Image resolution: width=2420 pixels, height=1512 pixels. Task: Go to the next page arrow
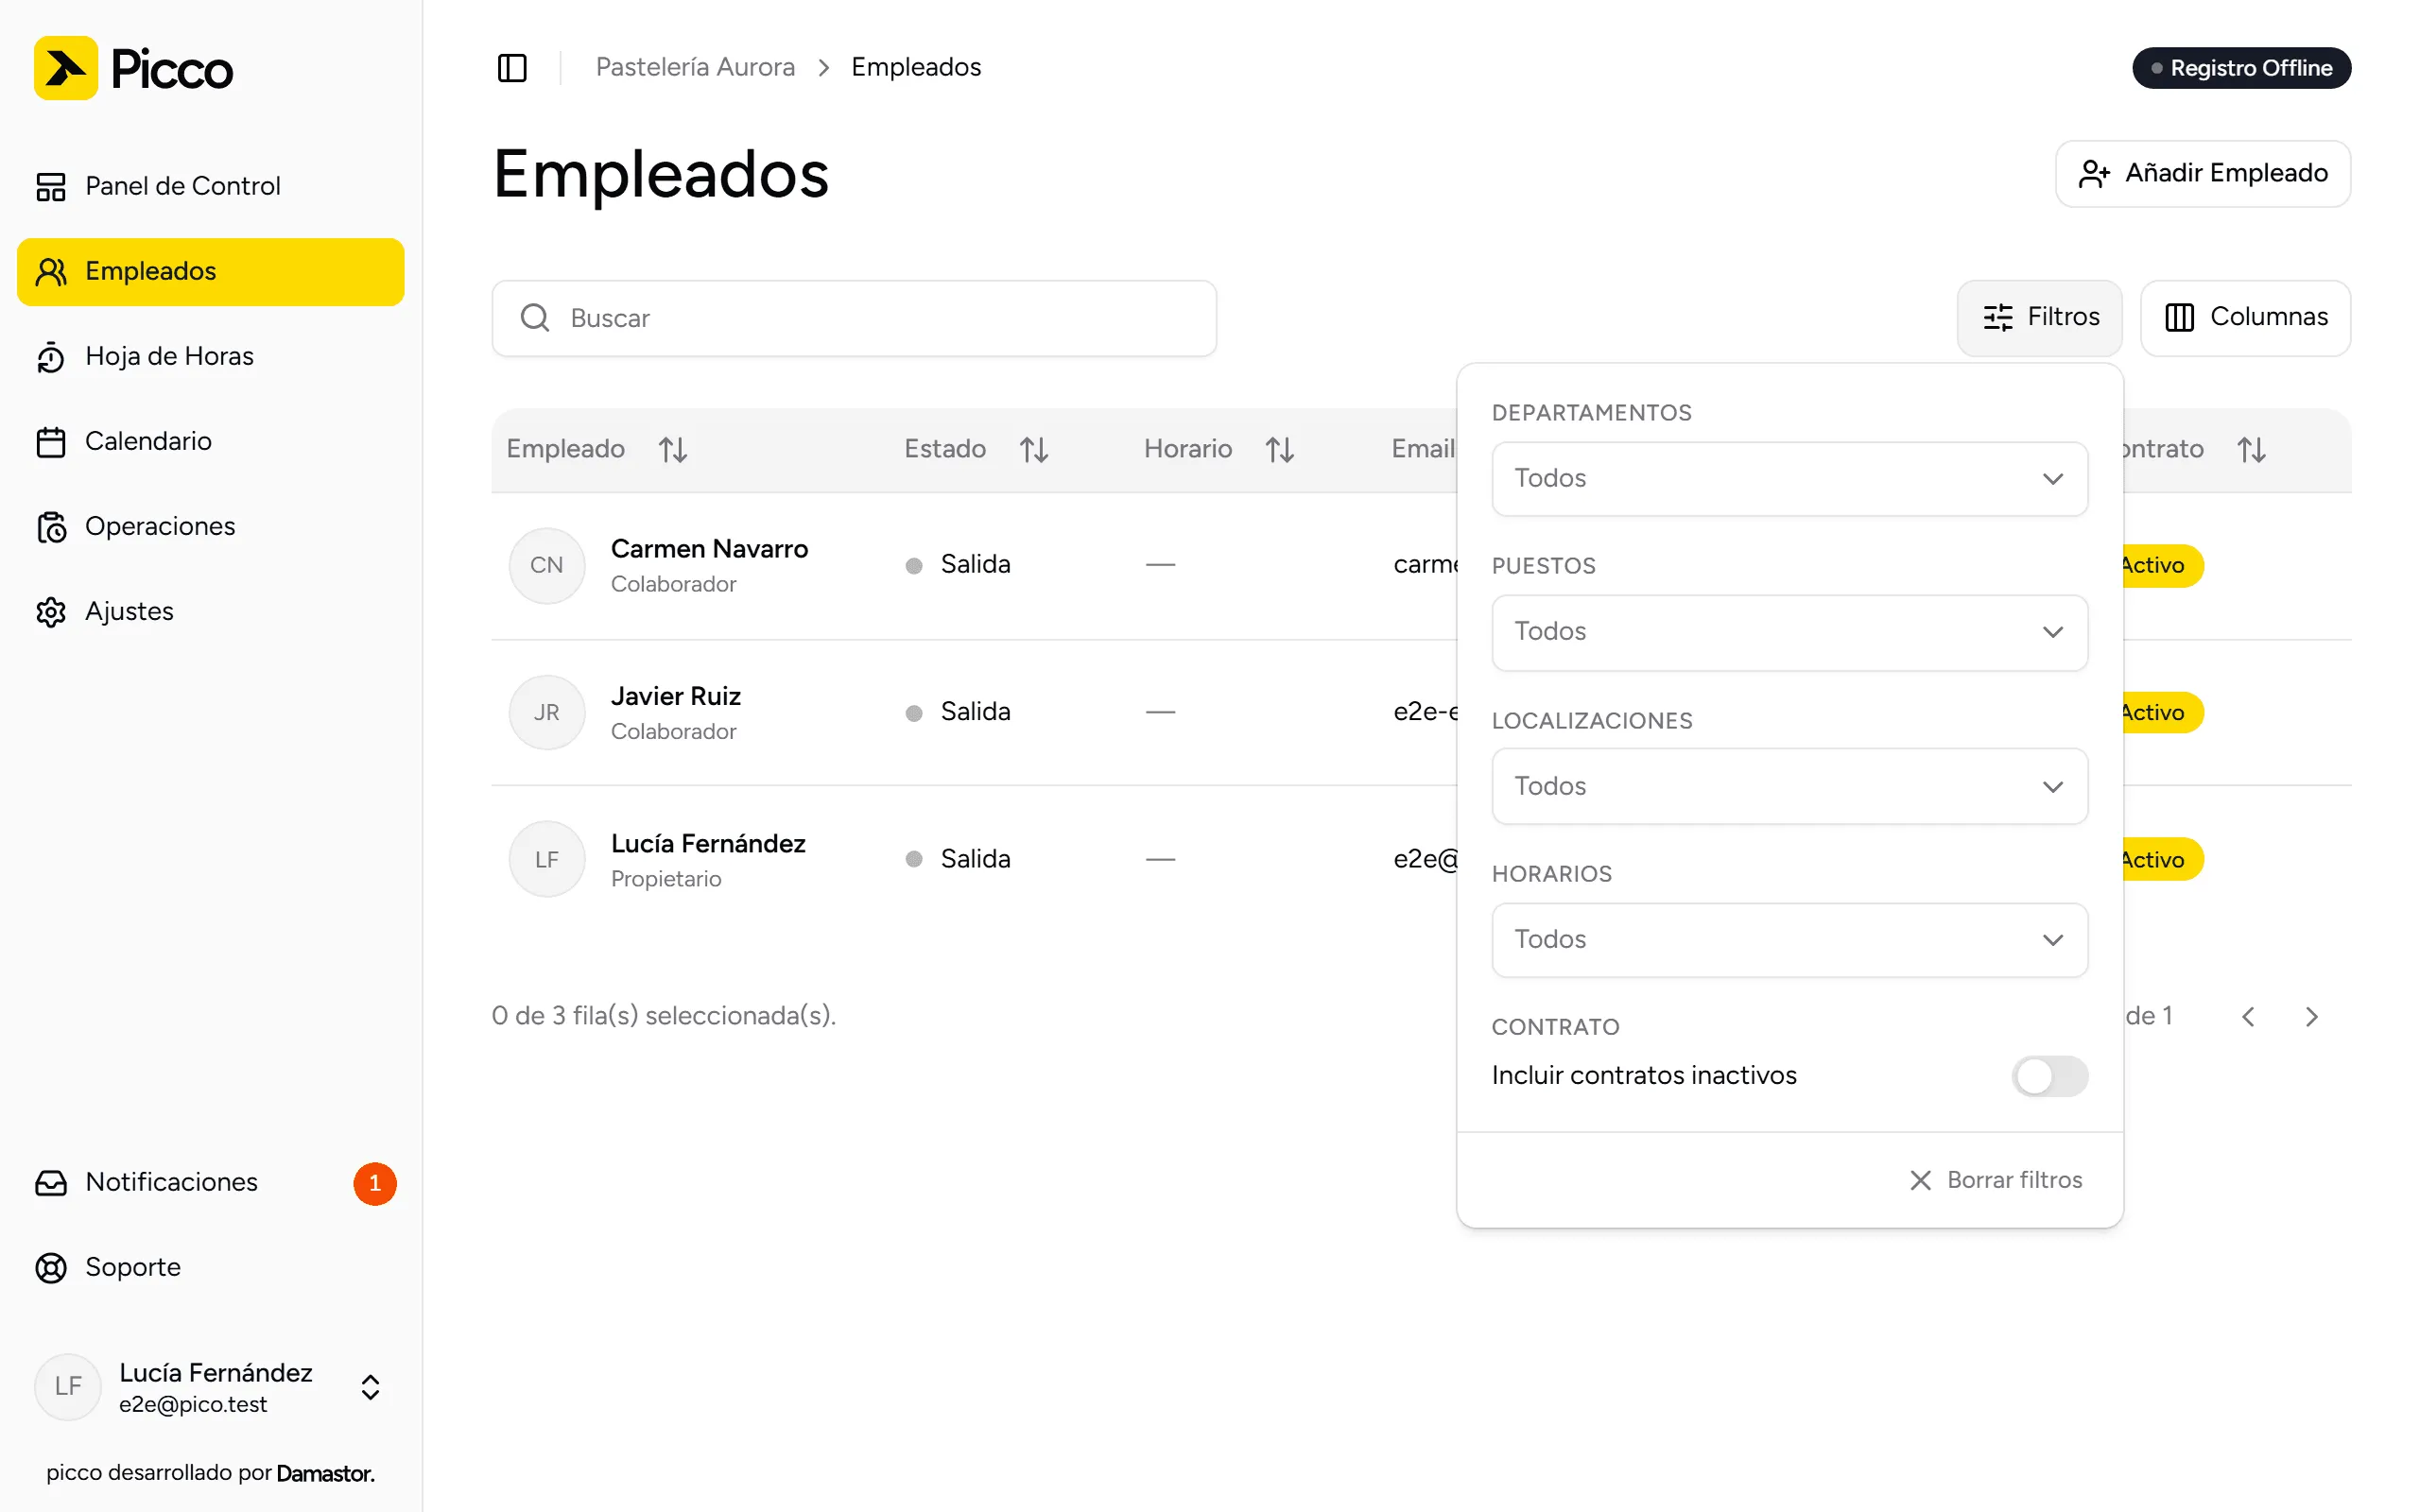pyautogui.click(x=2311, y=1017)
